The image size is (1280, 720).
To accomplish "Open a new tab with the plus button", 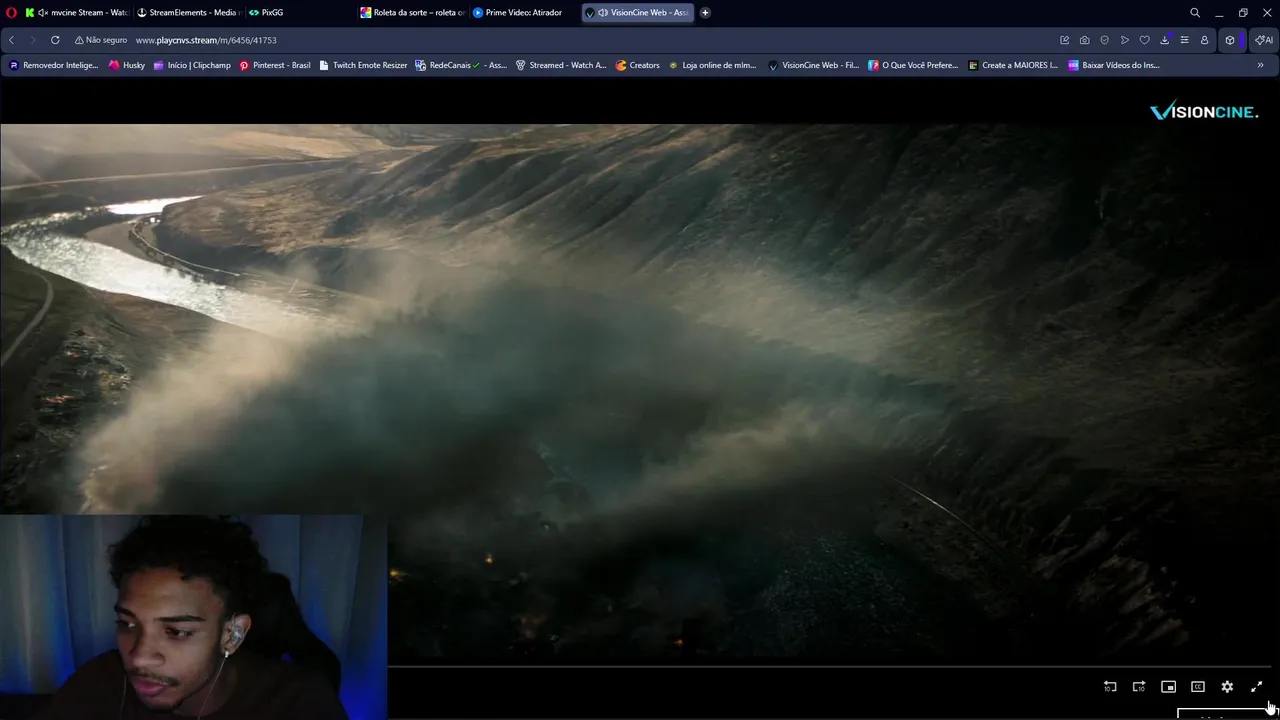I will [705, 12].
